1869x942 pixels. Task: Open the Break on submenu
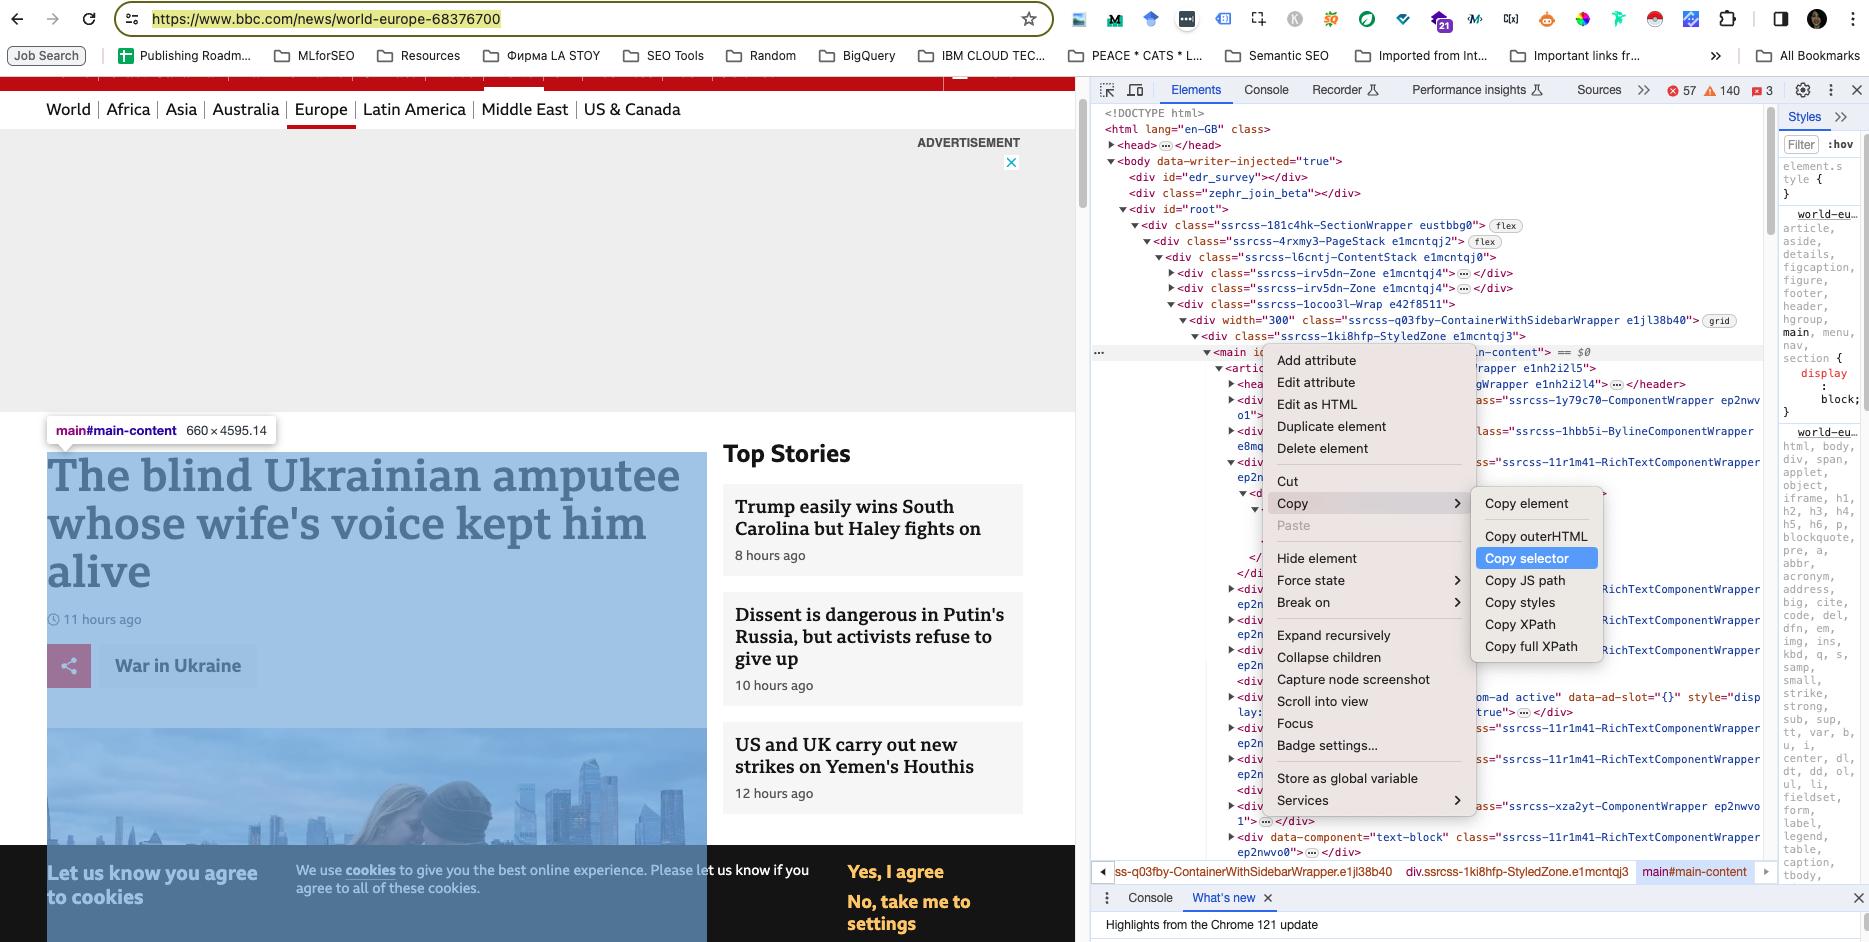coord(1369,603)
